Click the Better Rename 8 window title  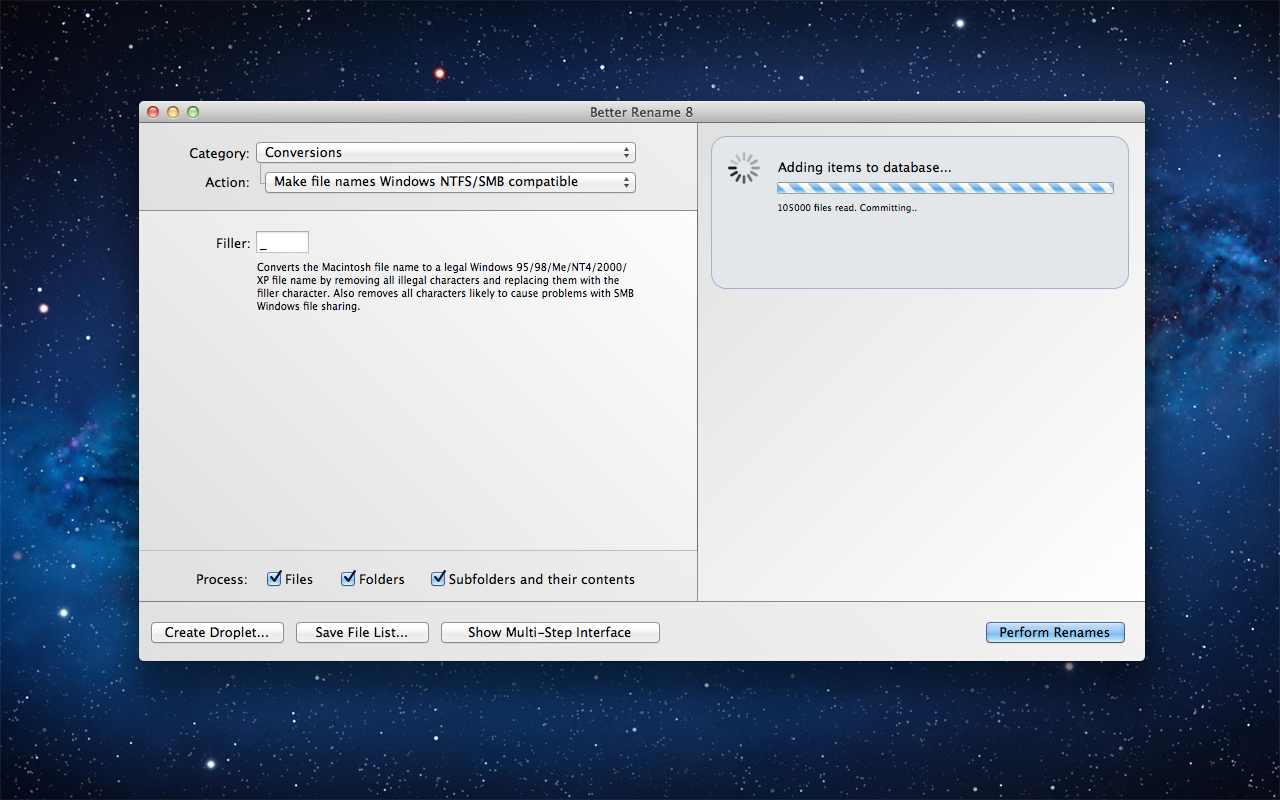641,112
